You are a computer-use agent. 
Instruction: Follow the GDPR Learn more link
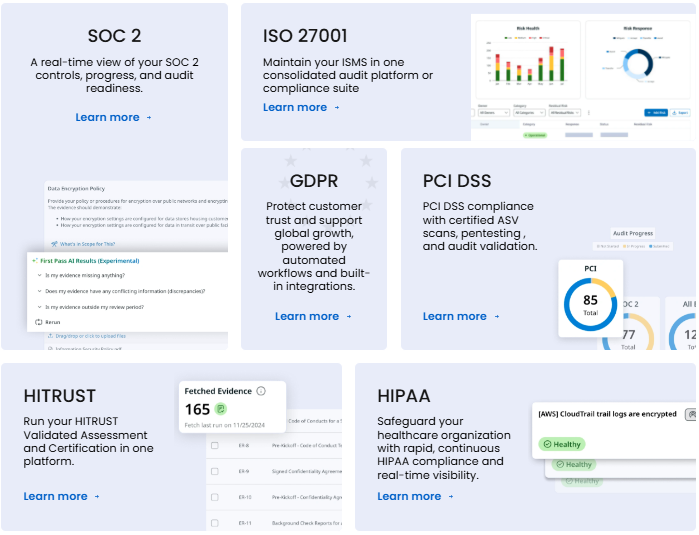(313, 316)
